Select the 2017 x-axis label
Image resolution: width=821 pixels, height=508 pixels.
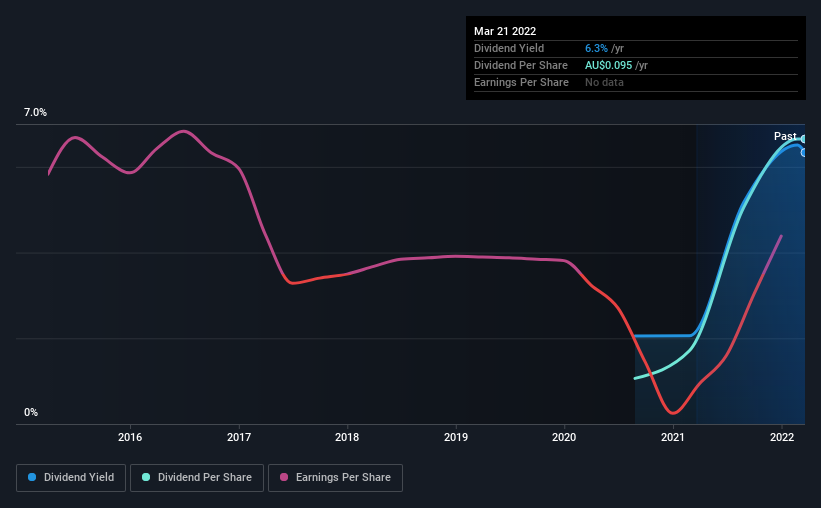(238, 437)
